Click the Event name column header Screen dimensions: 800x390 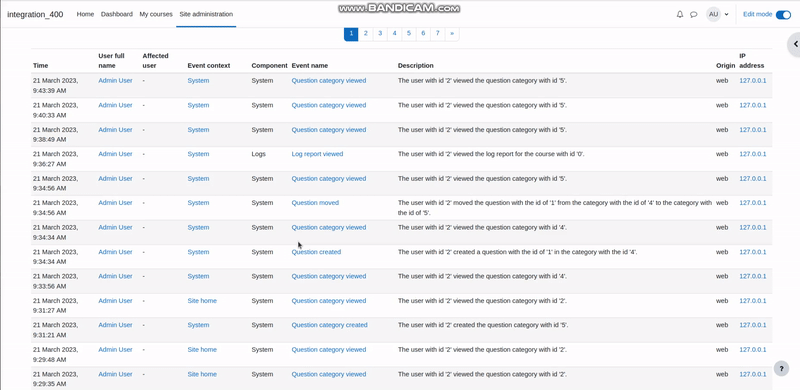[310, 65]
